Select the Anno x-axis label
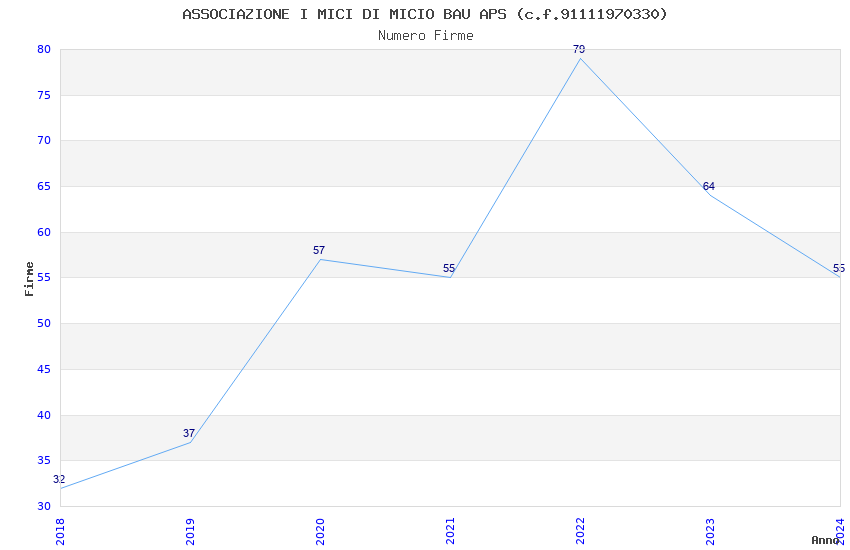Image resolution: width=850 pixels, height=550 pixels. (x=825, y=540)
